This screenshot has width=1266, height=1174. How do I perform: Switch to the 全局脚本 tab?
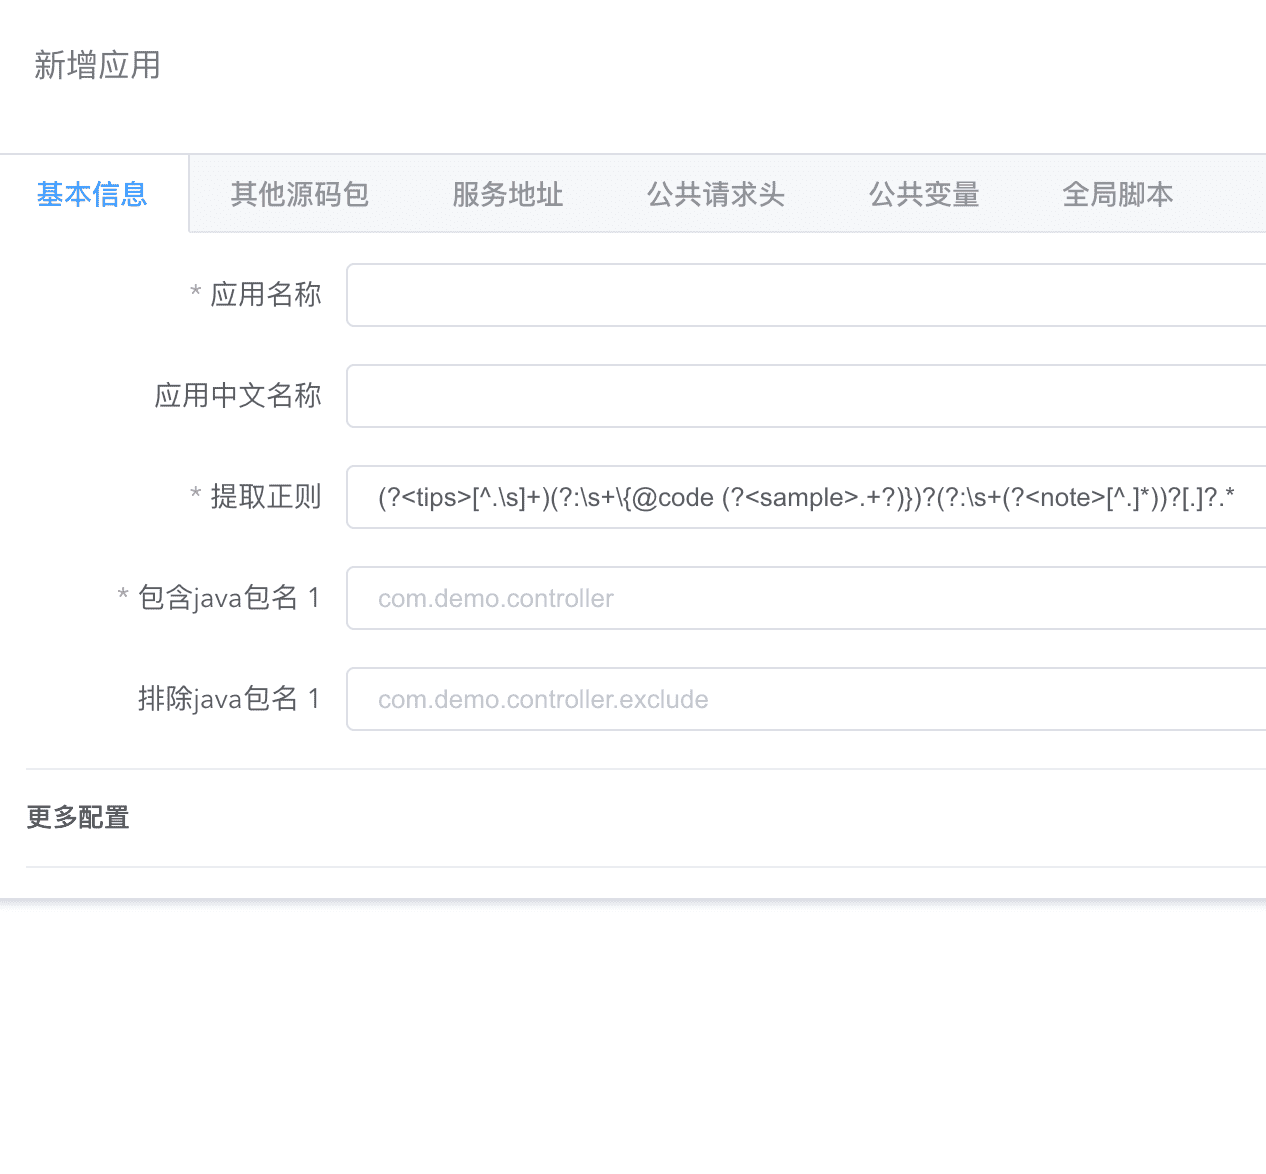(x=1118, y=194)
